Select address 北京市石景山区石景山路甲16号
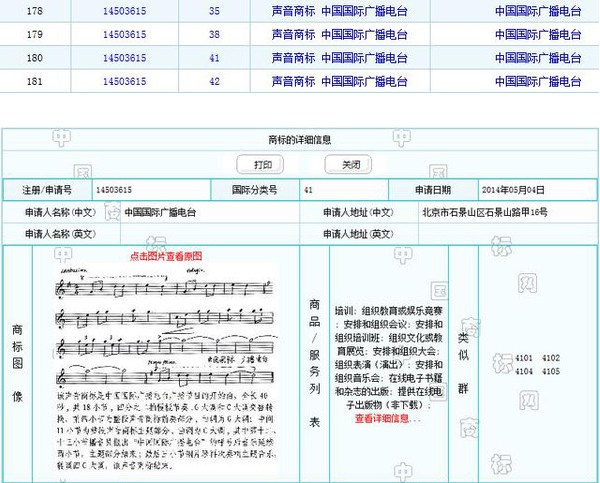The width and height of the screenshot is (600, 483). coord(485,212)
